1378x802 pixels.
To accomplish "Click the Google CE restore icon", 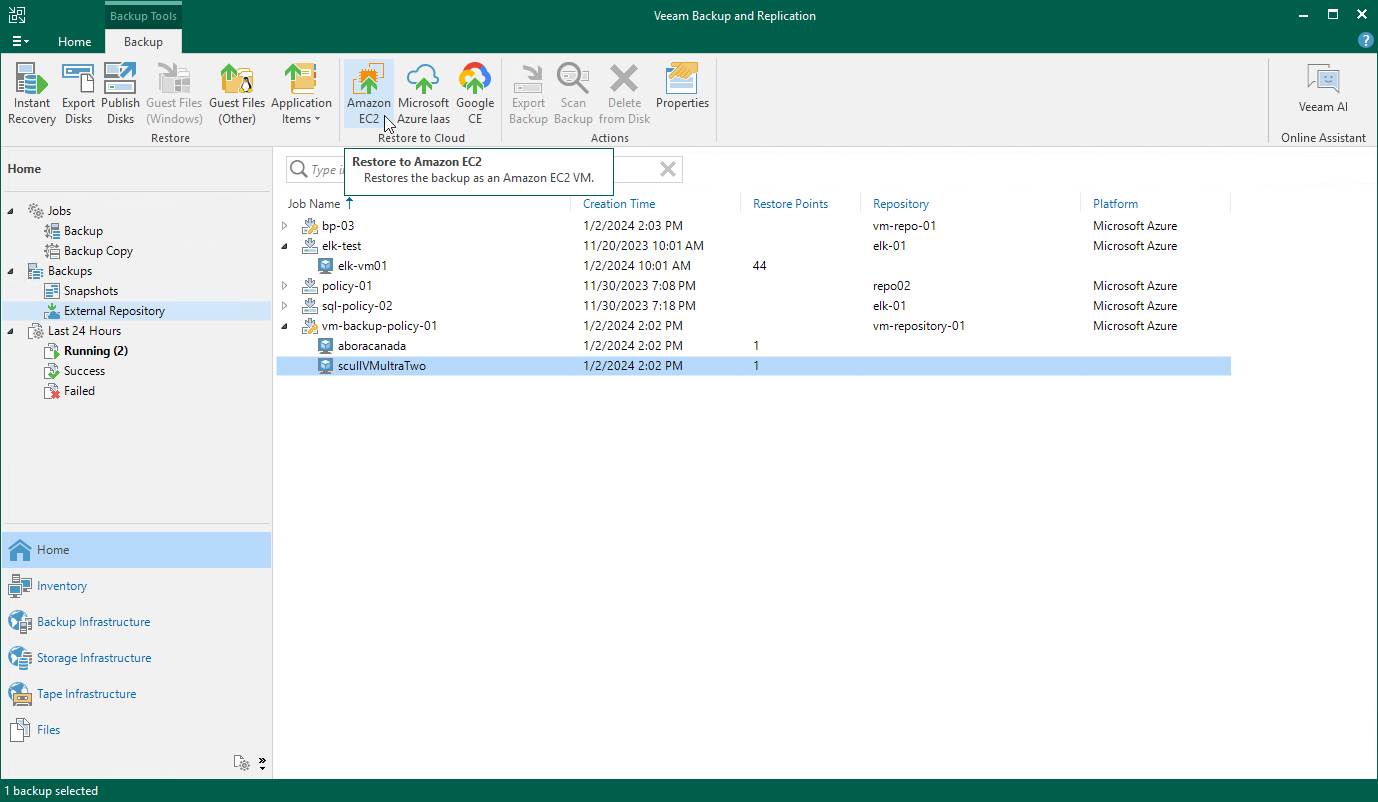I will (x=475, y=94).
